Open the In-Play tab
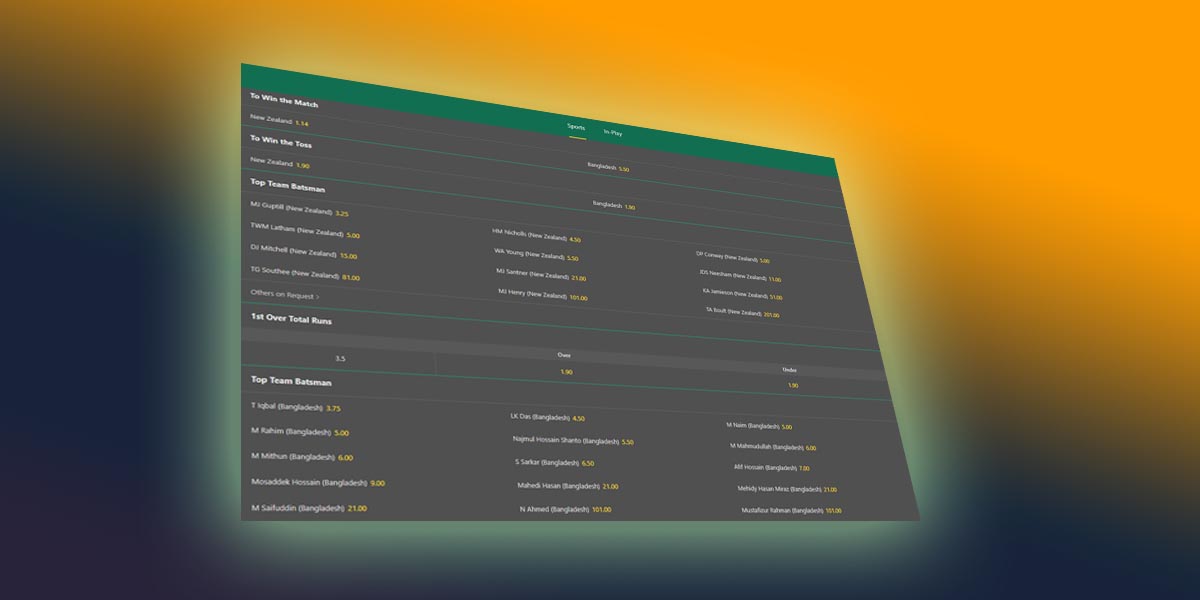Image resolution: width=1200 pixels, height=600 pixels. 612,132
